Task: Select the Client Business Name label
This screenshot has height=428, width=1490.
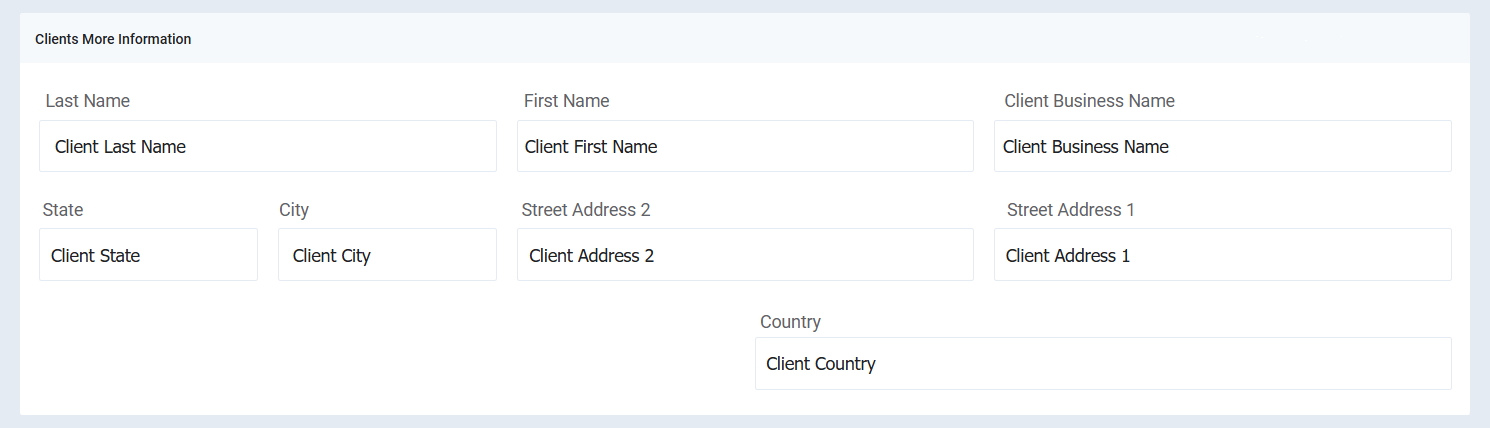Action: [x=1089, y=101]
